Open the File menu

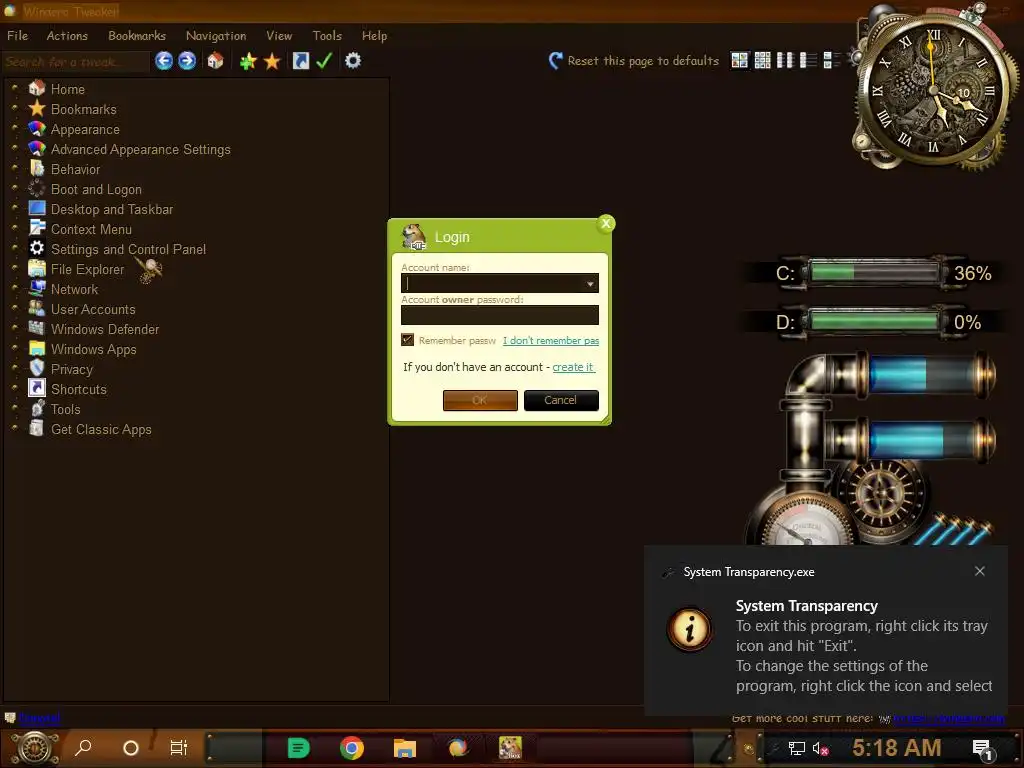(x=18, y=35)
